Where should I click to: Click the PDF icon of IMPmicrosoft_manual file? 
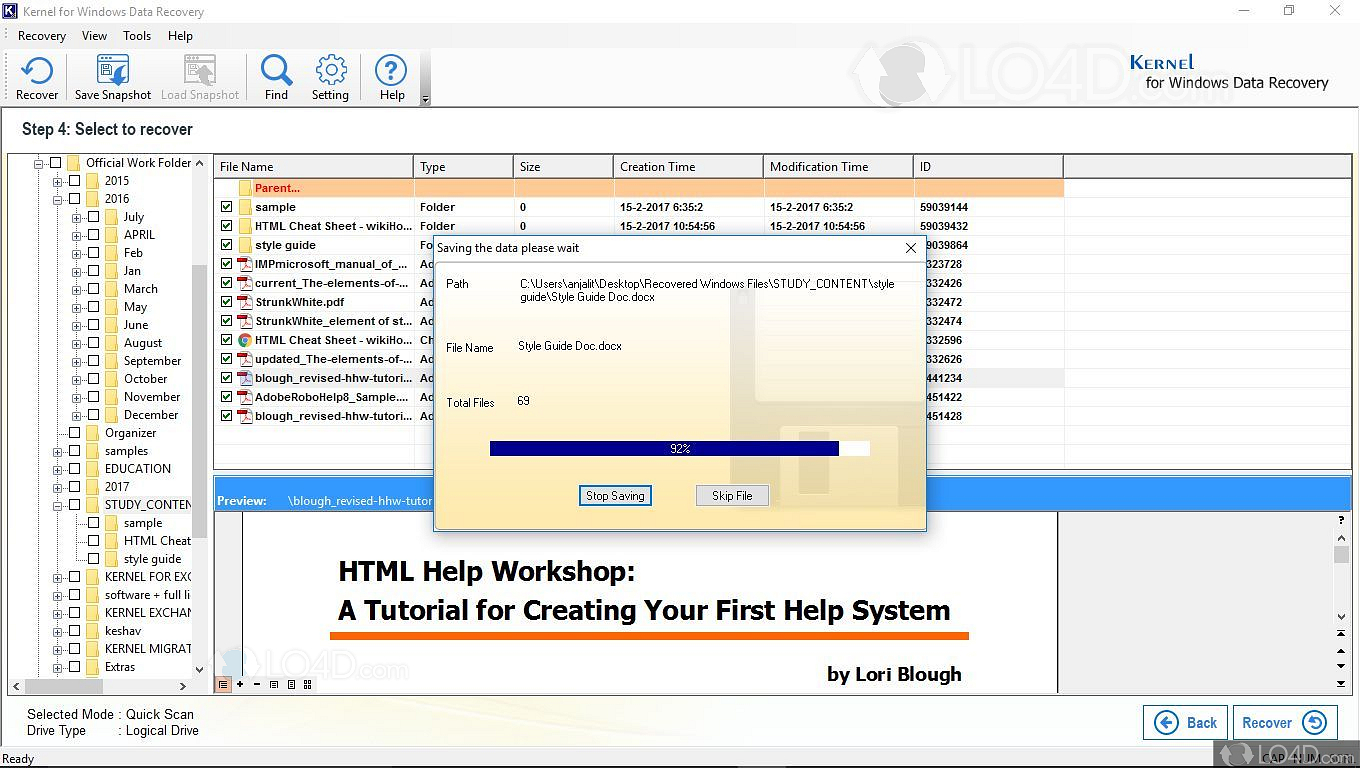click(244, 264)
